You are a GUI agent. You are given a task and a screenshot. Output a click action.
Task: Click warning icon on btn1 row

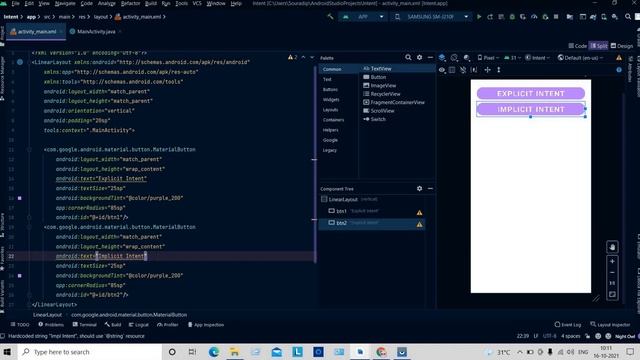click(419, 213)
